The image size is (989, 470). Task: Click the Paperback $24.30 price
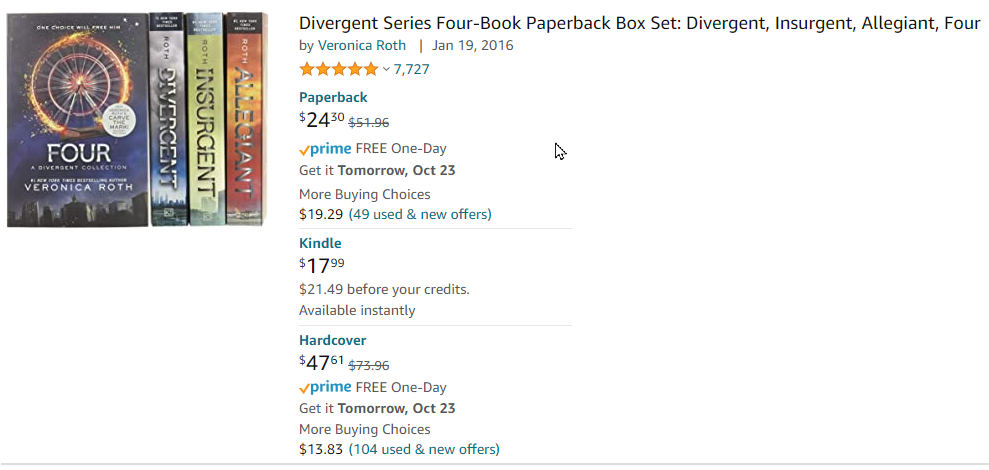pyautogui.click(x=322, y=120)
